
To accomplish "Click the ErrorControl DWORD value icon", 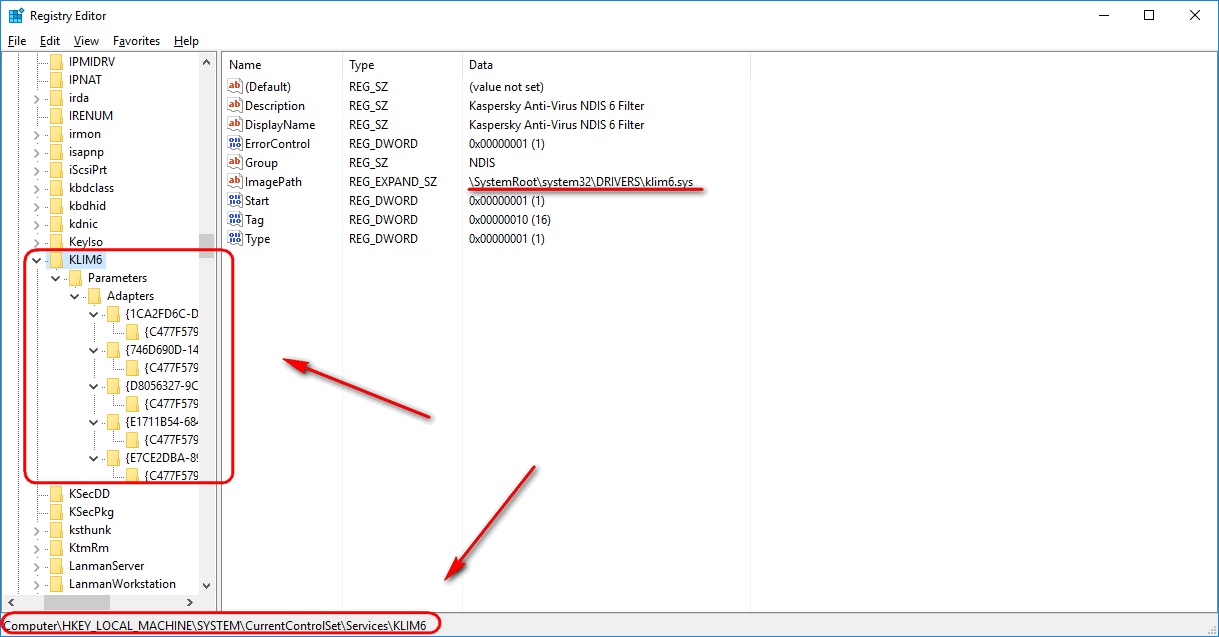I will pyautogui.click(x=235, y=144).
